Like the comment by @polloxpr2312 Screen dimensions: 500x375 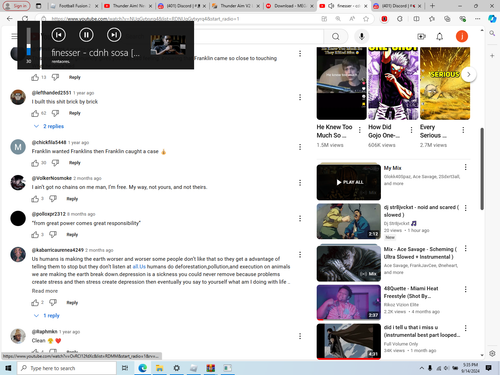[35, 235]
